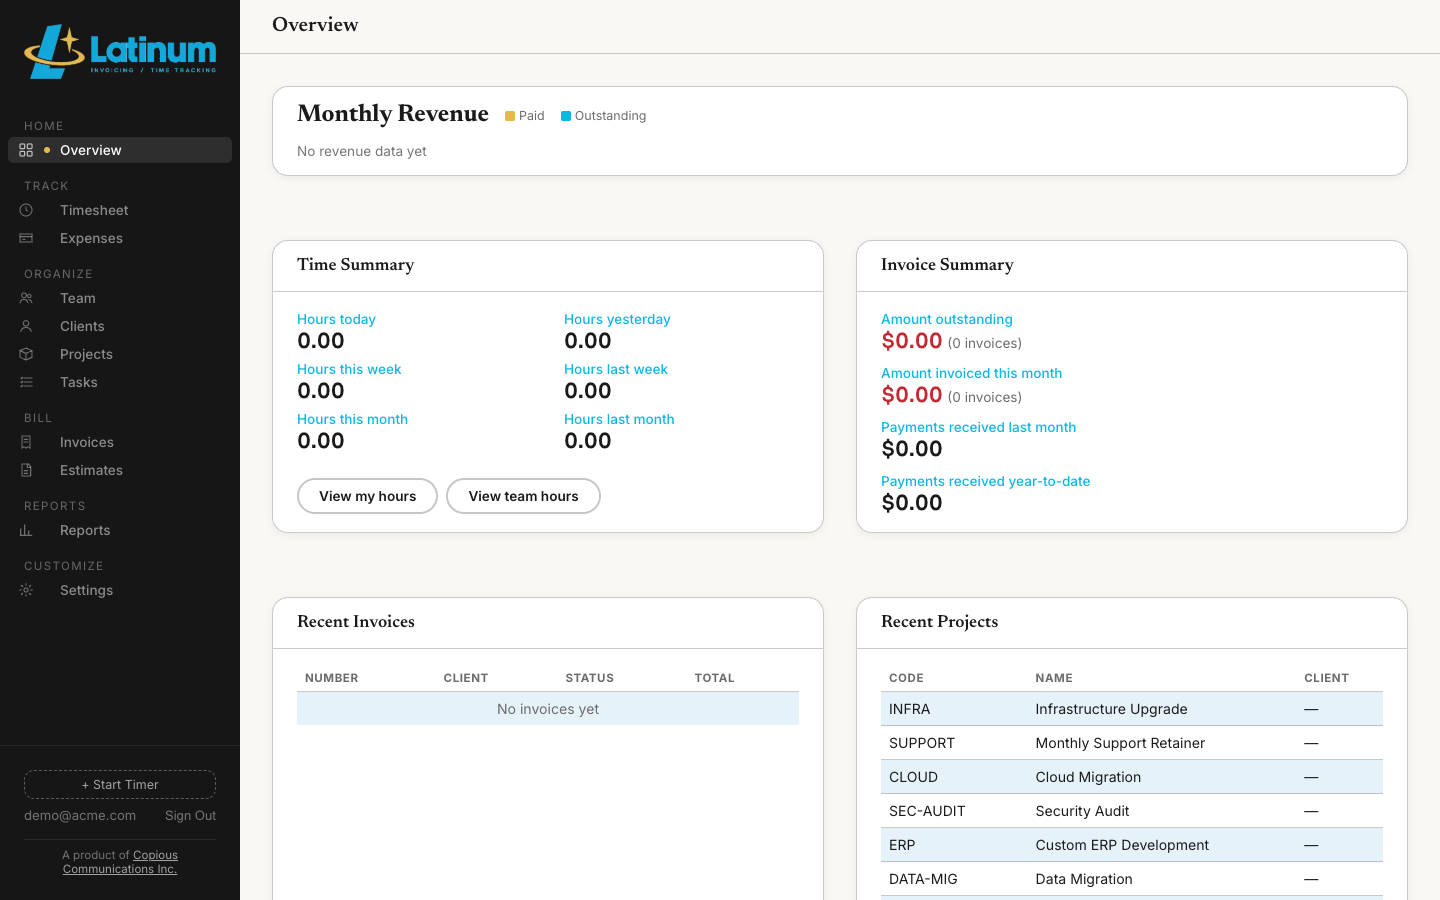Viewport: 1440px width, 900px height.
Task: Start a new timer
Action: point(120,785)
